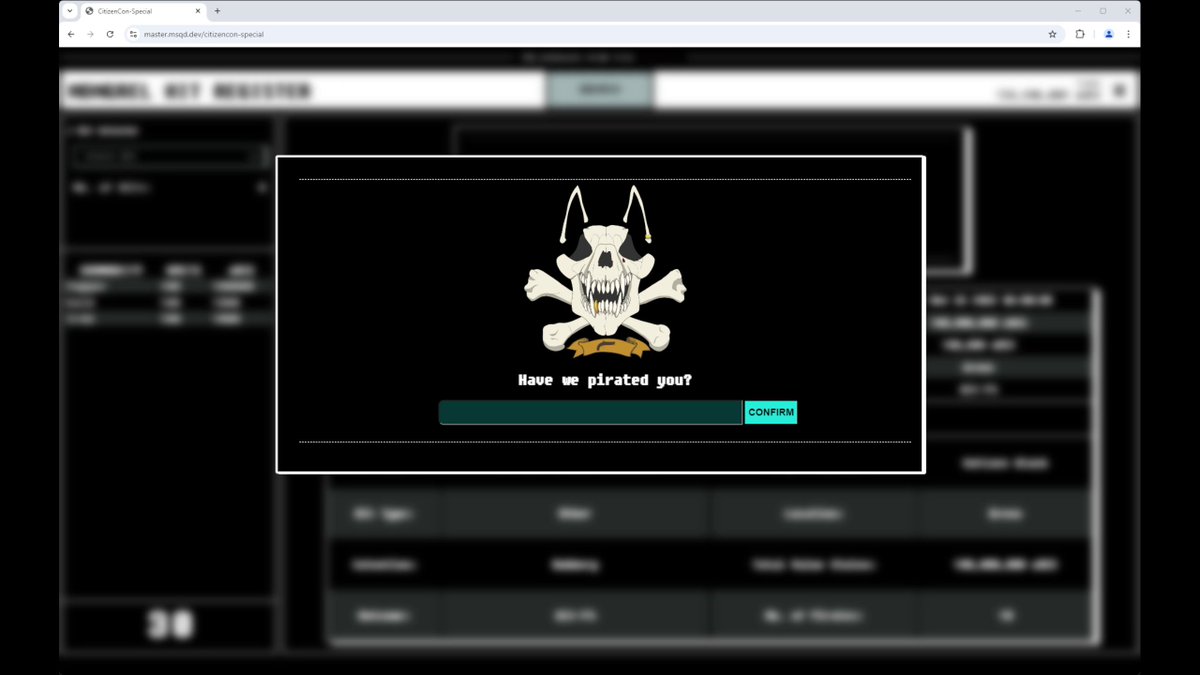
Task: Open the Chrome three-dot menu
Action: click(x=1128, y=34)
